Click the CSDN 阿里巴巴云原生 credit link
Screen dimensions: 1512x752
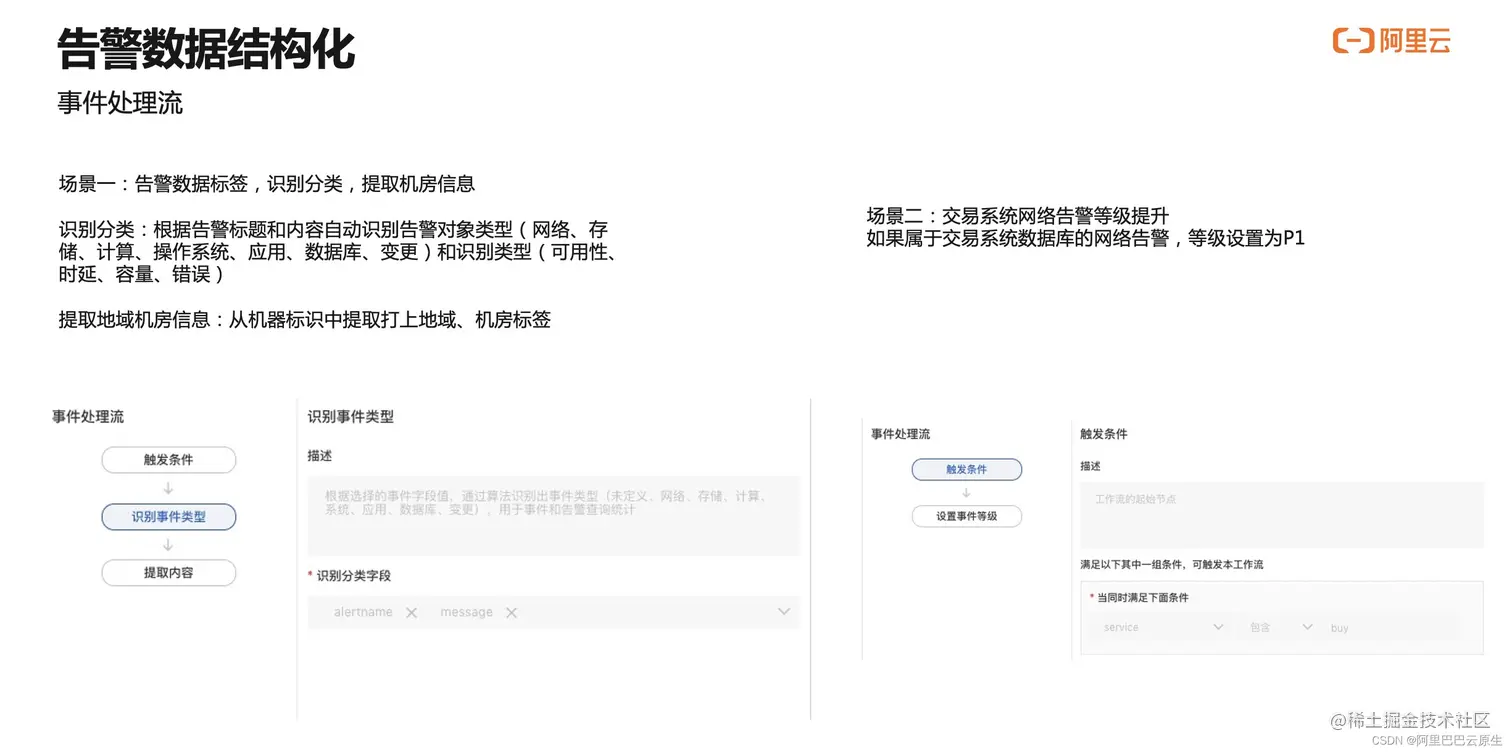(1435, 740)
